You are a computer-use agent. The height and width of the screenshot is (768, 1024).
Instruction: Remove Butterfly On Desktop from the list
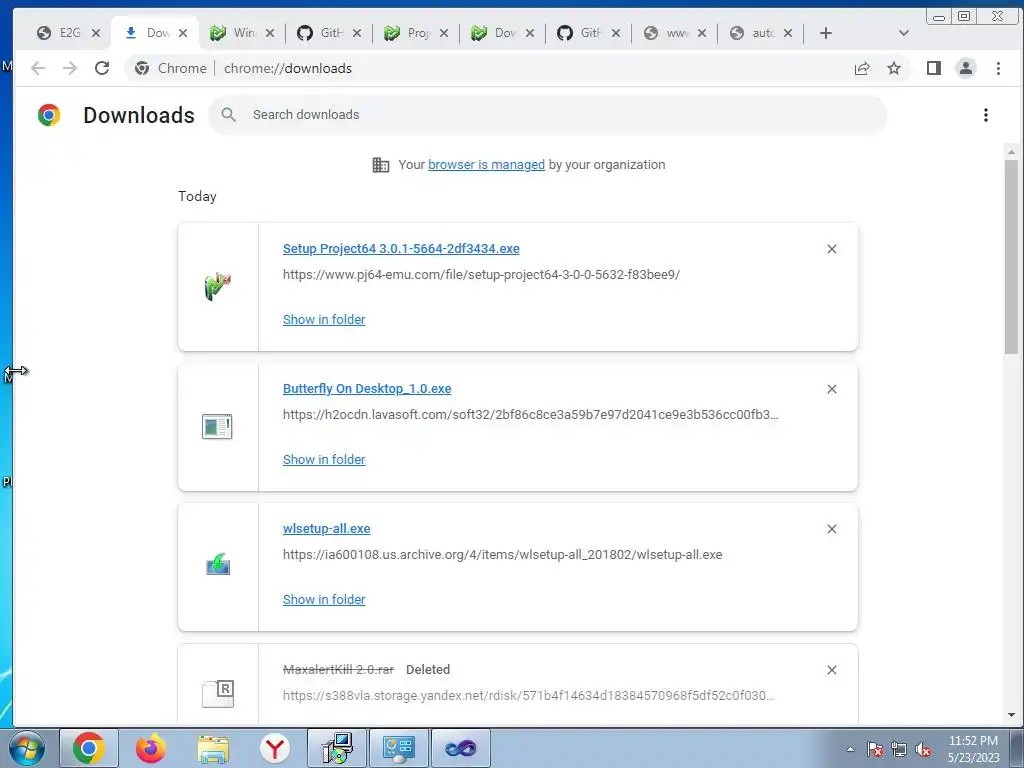click(831, 389)
